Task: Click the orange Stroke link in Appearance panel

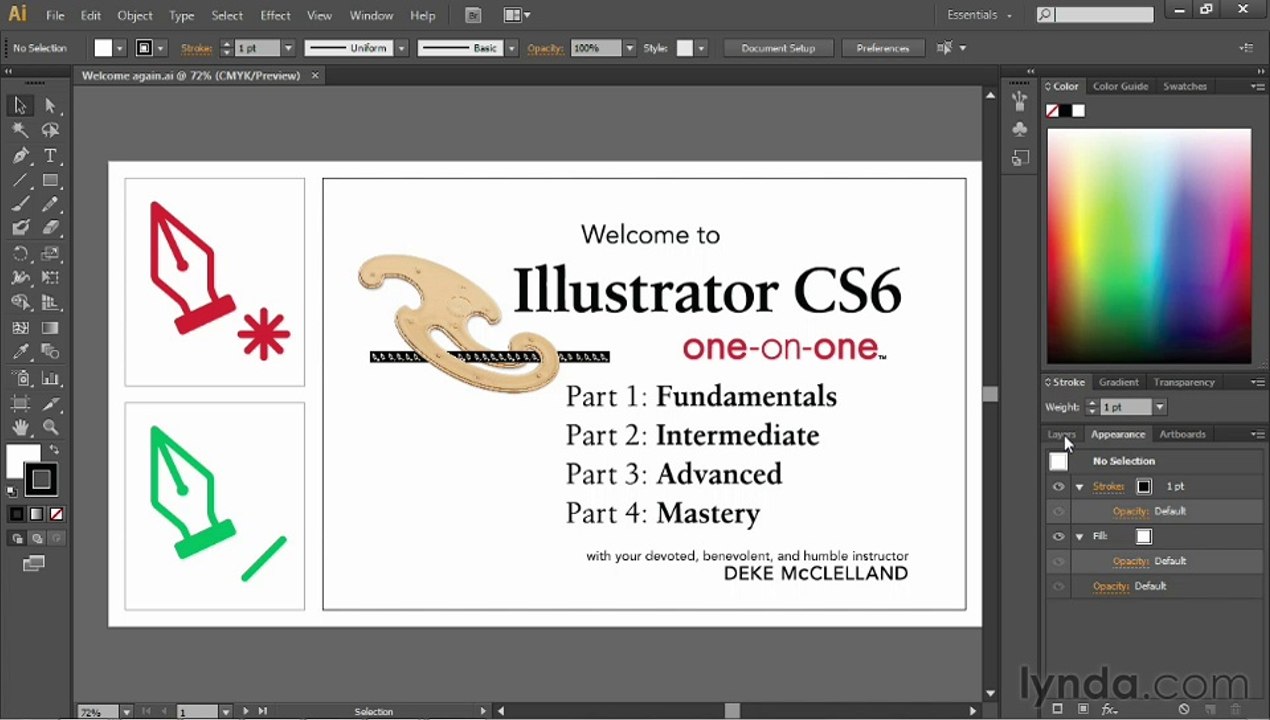Action: [x=1108, y=487]
